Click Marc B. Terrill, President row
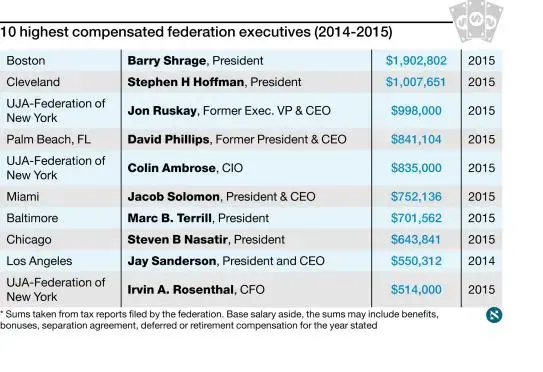The width and height of the screenshot is (543, 372). coord(251,218)
